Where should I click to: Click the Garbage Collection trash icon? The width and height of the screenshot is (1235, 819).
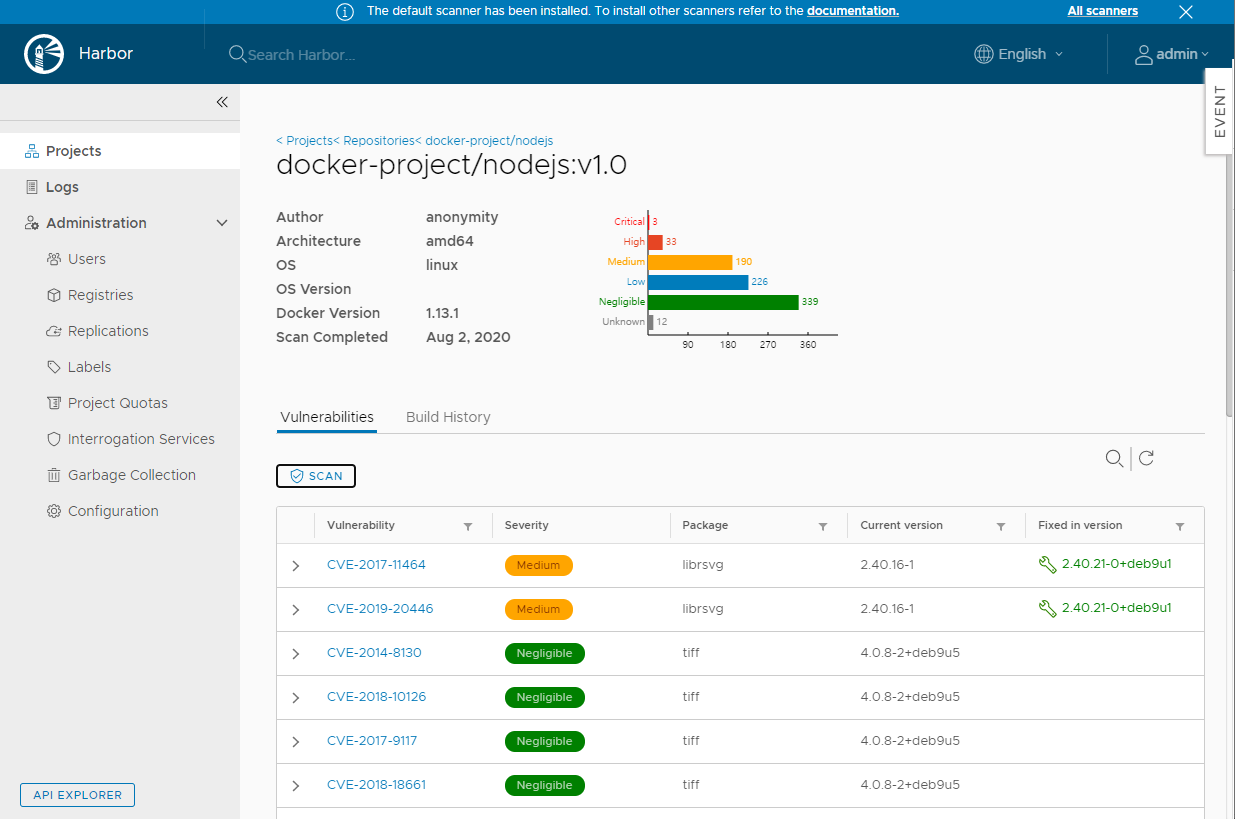tap(54, 475)
